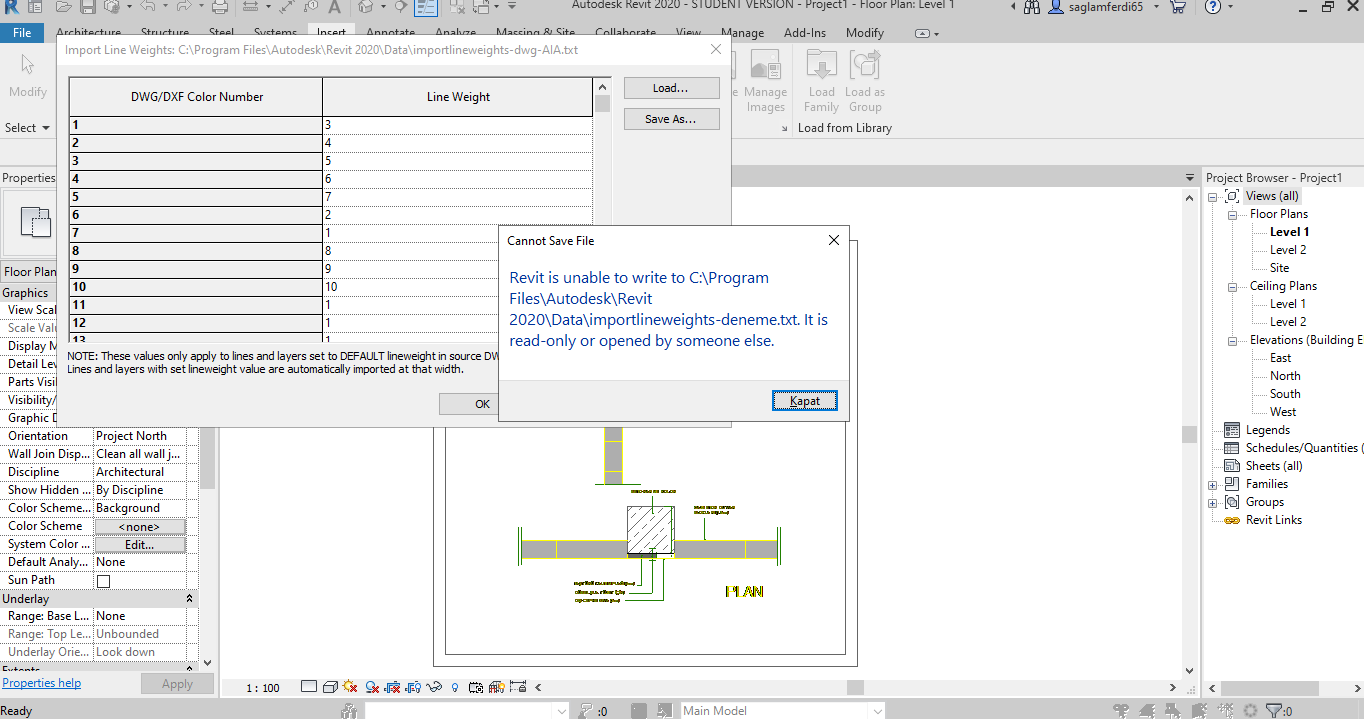Toggle Thin Lines mode in the toolbar
Viewport: 1364px width, 719px height.
coord(426,10)
